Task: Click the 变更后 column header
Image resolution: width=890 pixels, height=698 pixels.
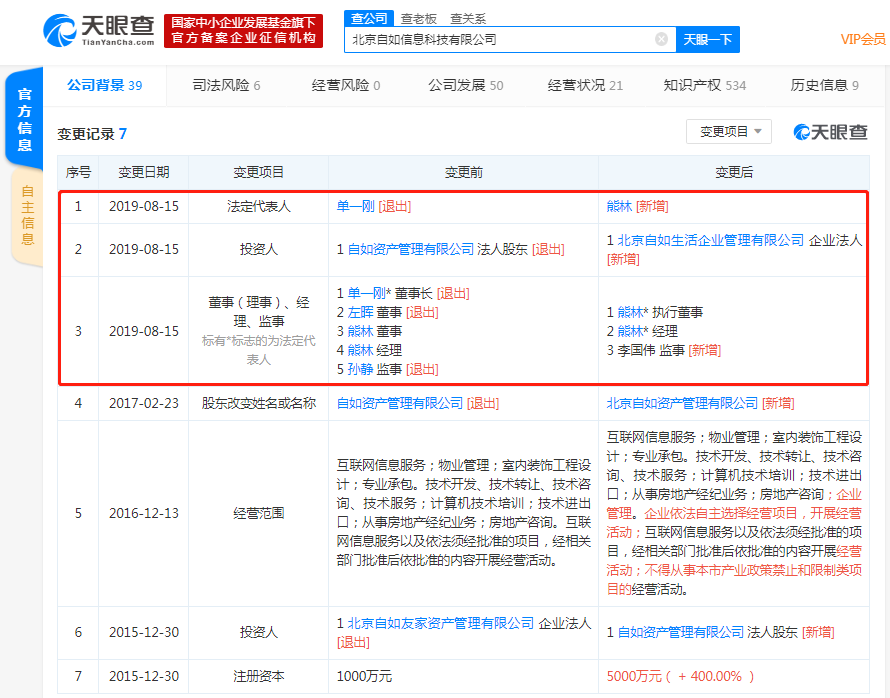Action: [734, 173]
